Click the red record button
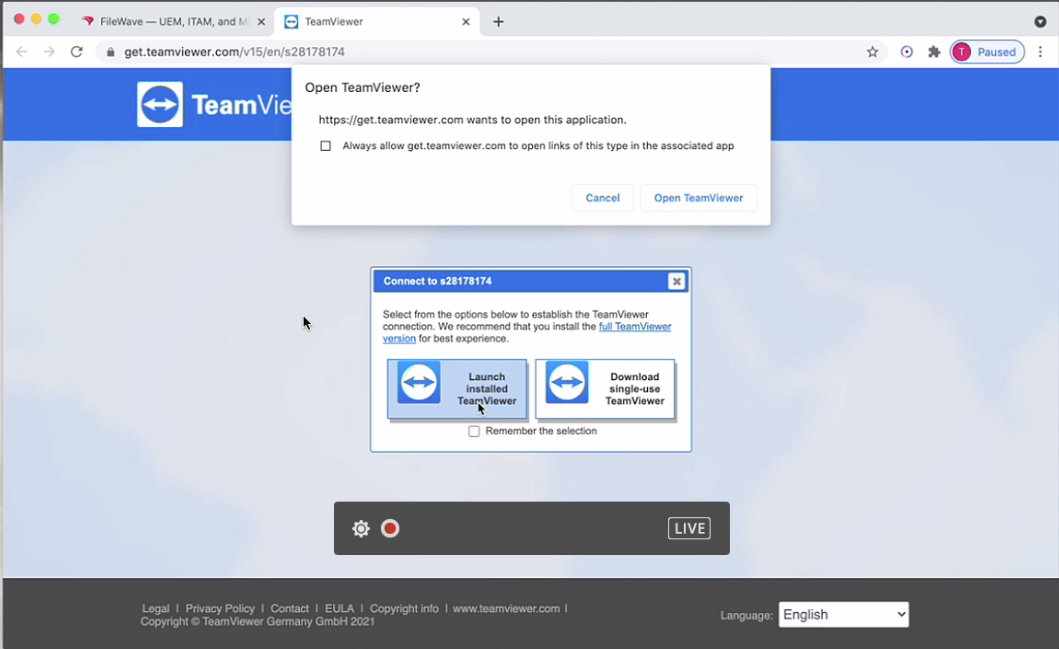1059x649 pixels. click(x=390, y=528)
